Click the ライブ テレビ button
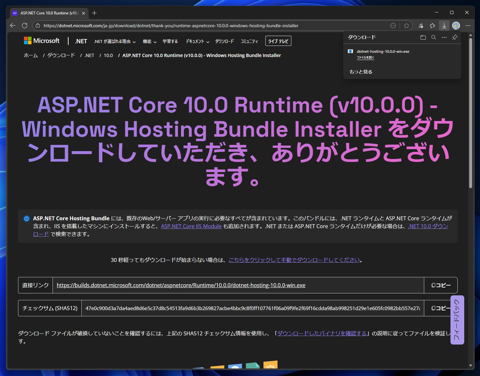480x376 pixels. click(278, 41)
